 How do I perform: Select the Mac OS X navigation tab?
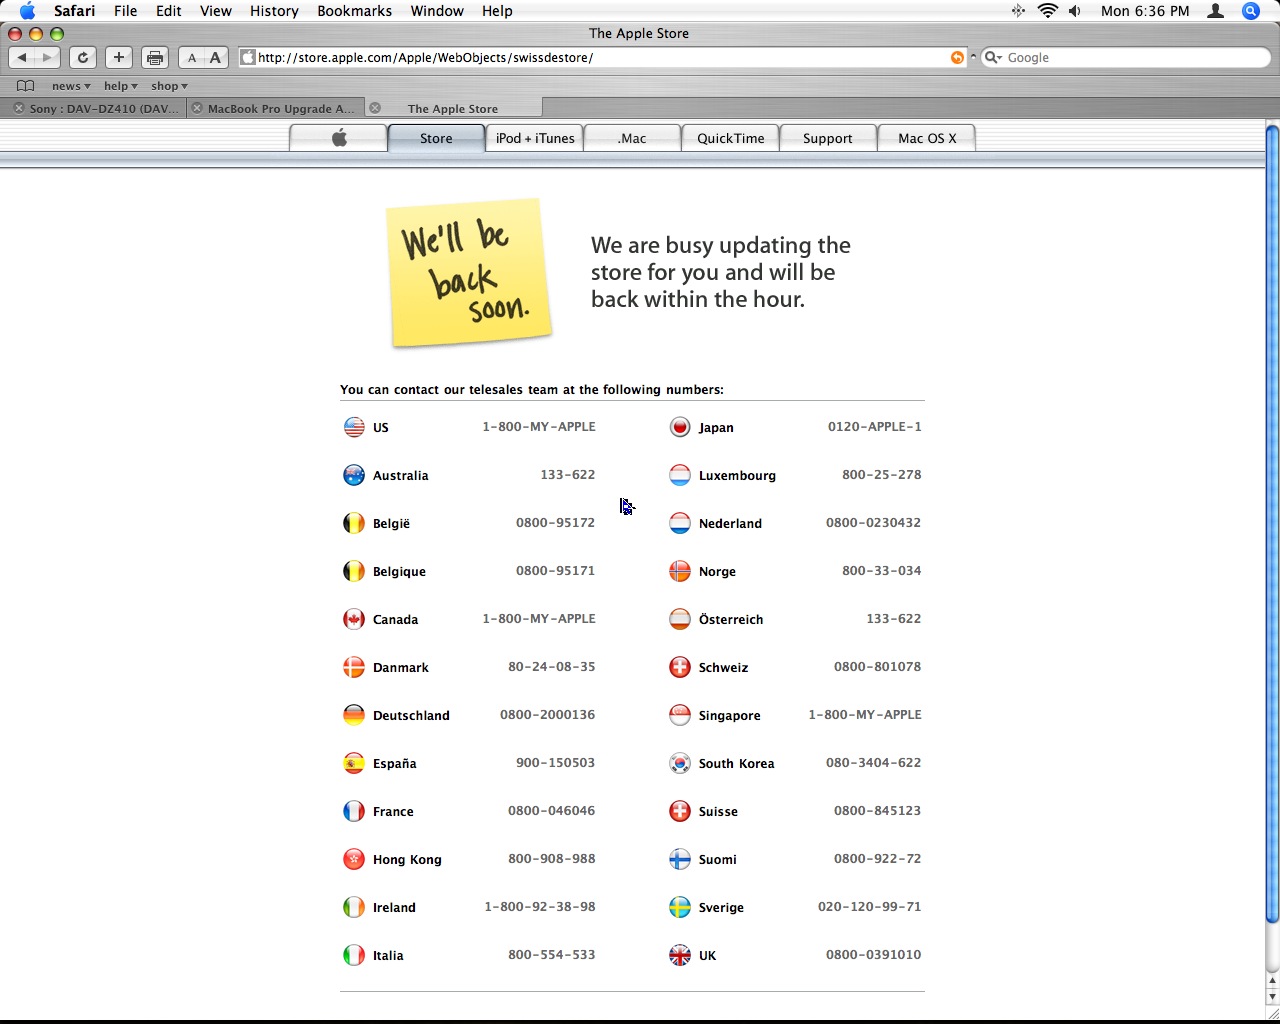tap(927, 138)
